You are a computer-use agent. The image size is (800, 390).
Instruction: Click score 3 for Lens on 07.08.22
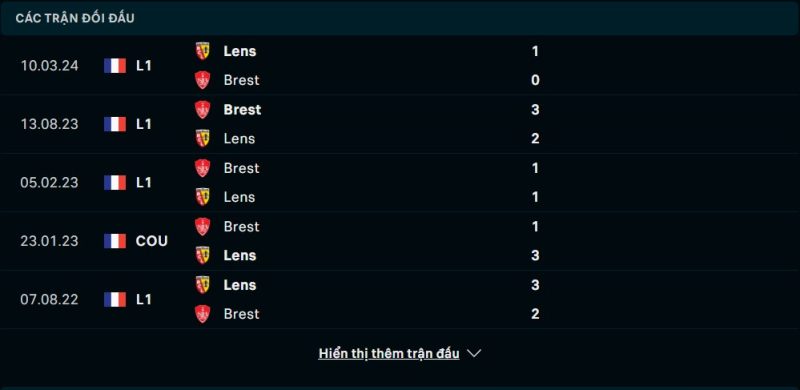535,285
